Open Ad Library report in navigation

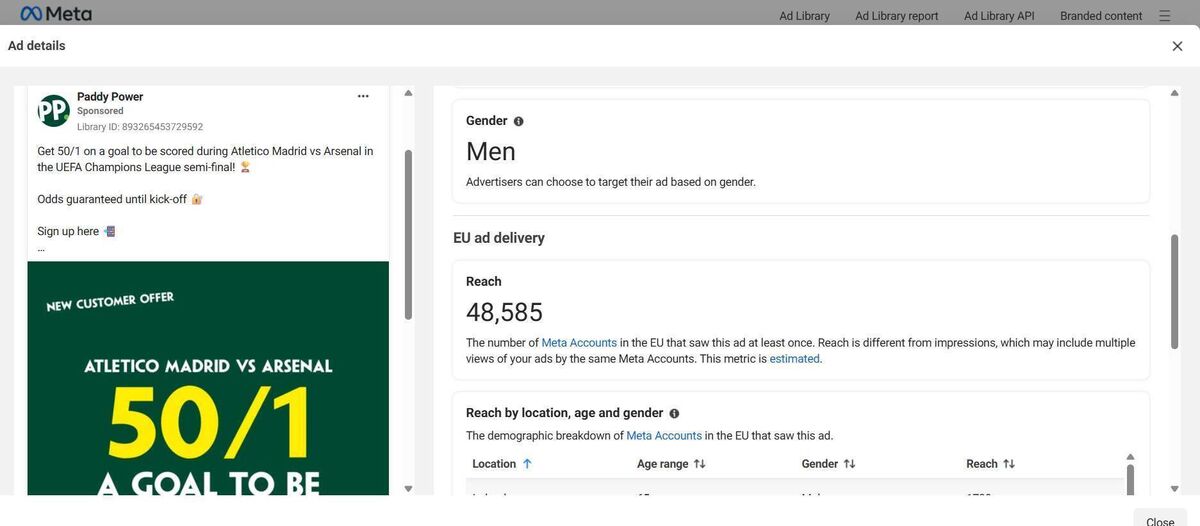pos(896,16)
